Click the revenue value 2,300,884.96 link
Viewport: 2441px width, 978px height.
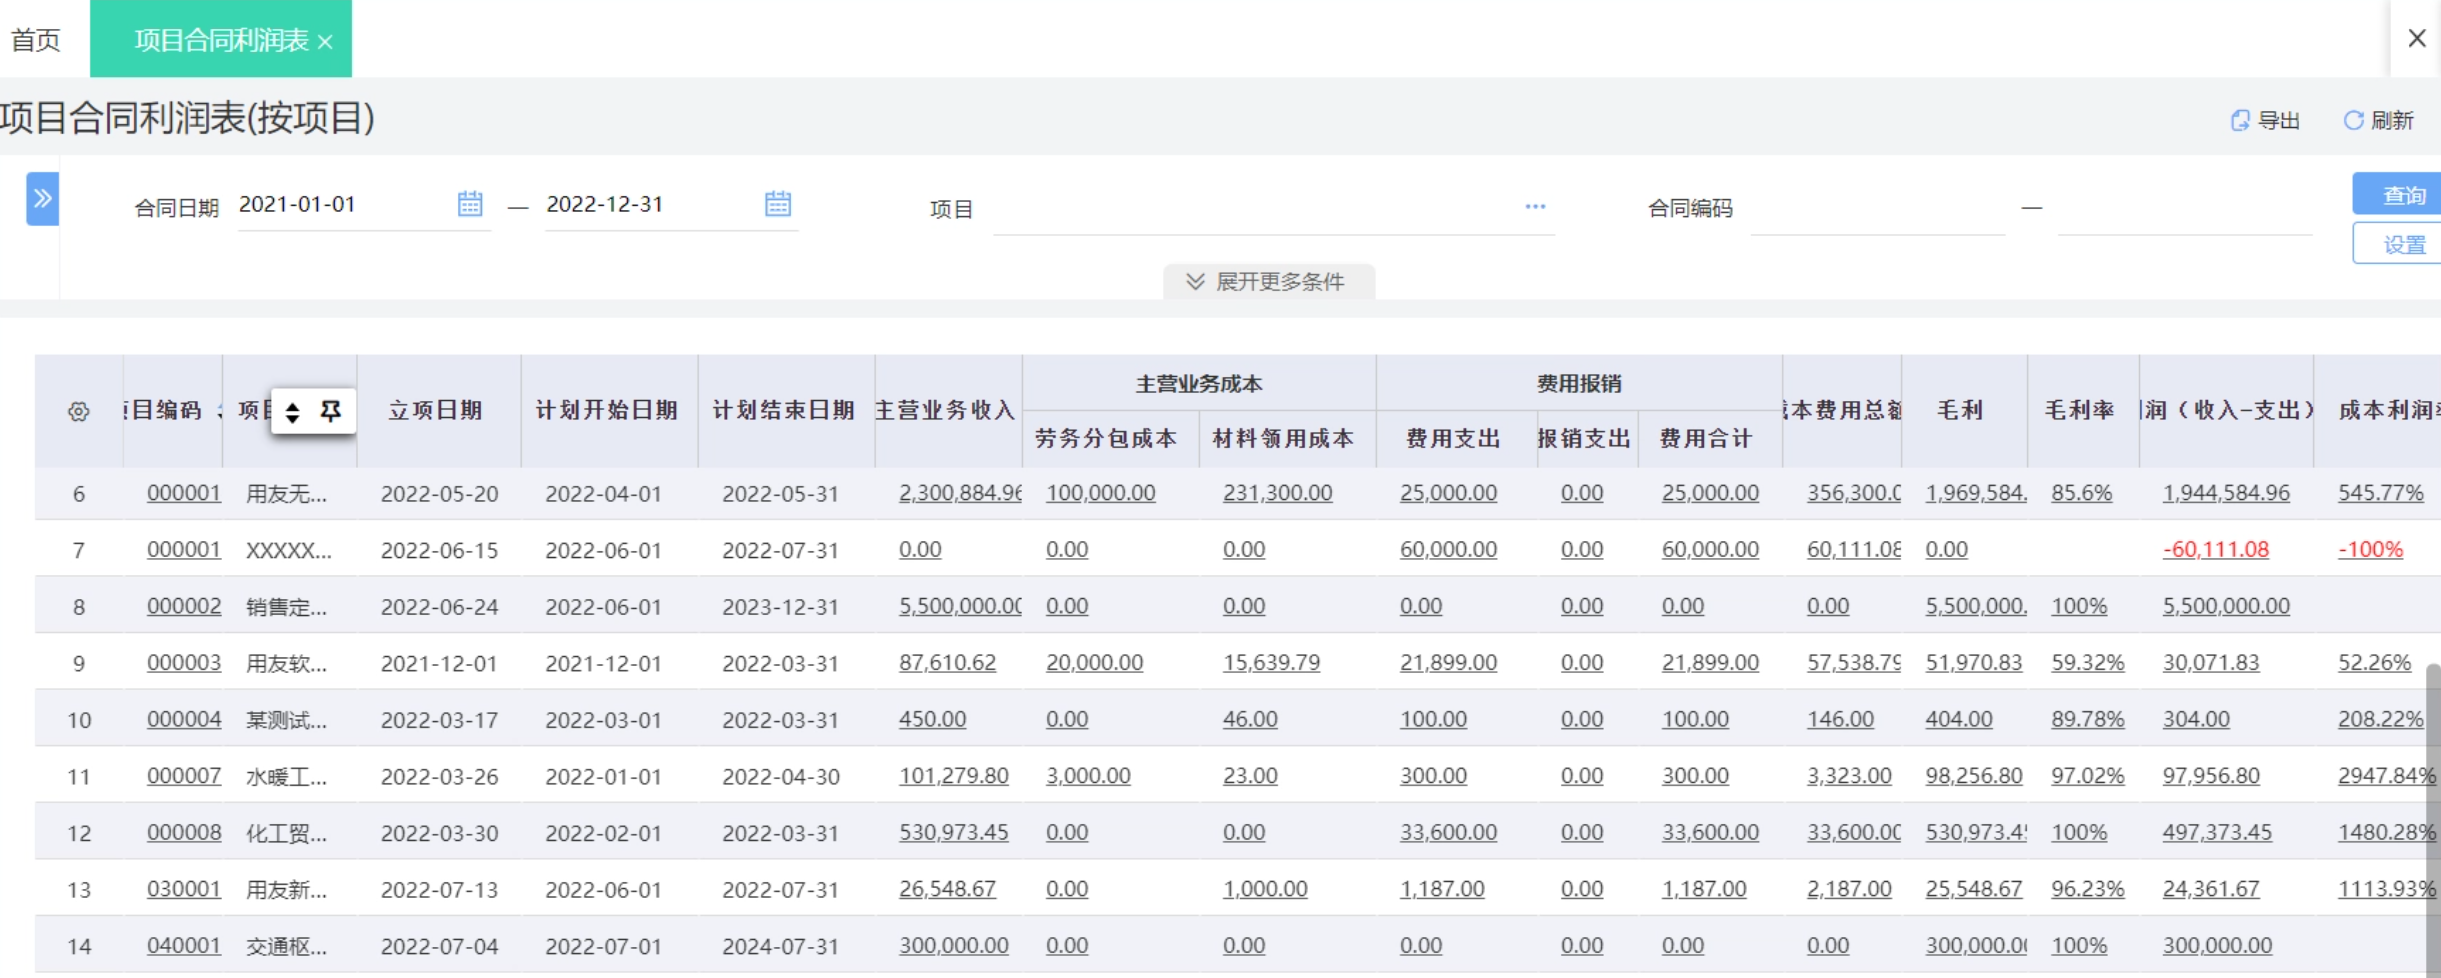click(x=959, y=493)
